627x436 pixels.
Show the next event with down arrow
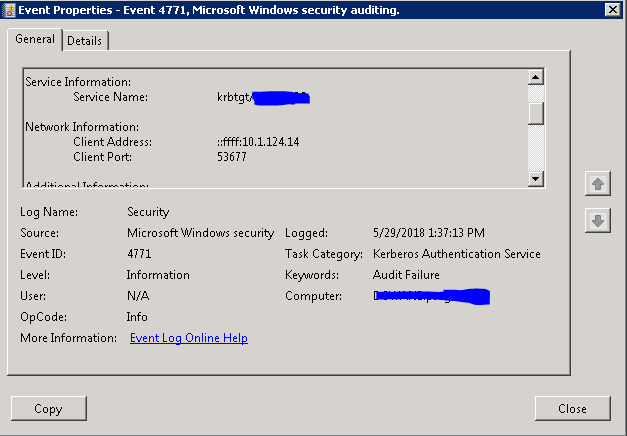point(597,221)
